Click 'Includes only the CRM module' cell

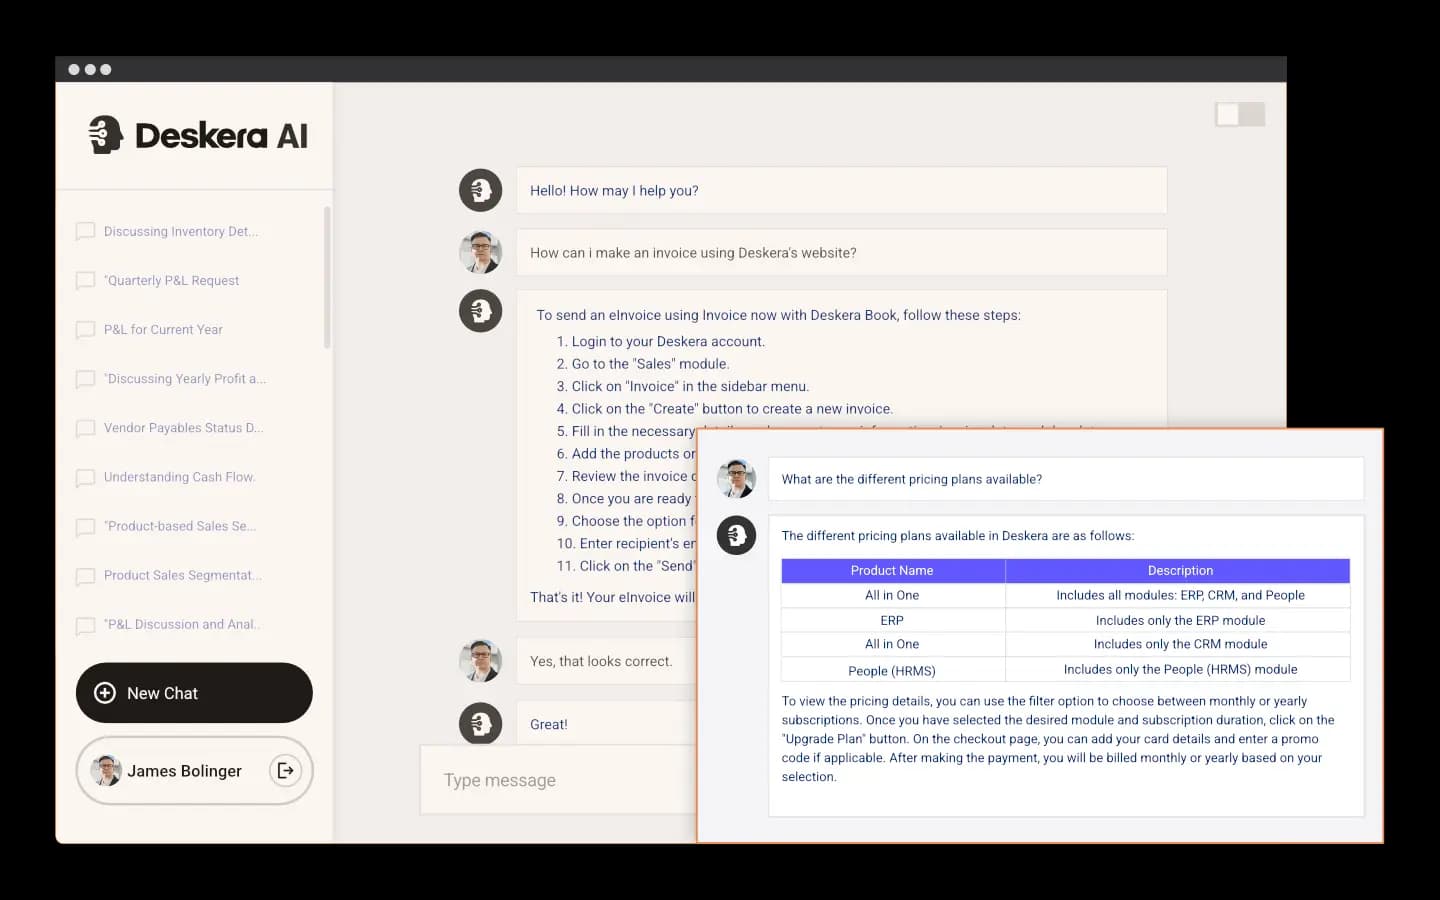(1179, 644)
